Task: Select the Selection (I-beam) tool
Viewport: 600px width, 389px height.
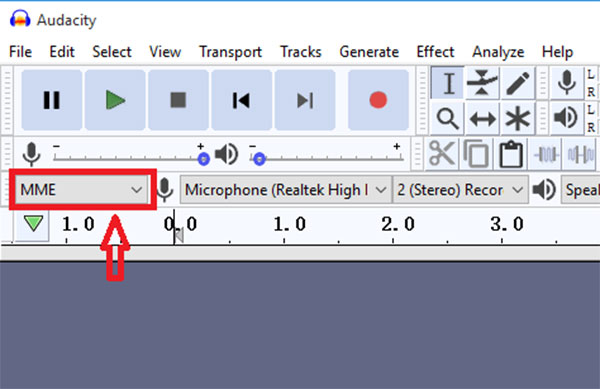Action: [448, 83]
